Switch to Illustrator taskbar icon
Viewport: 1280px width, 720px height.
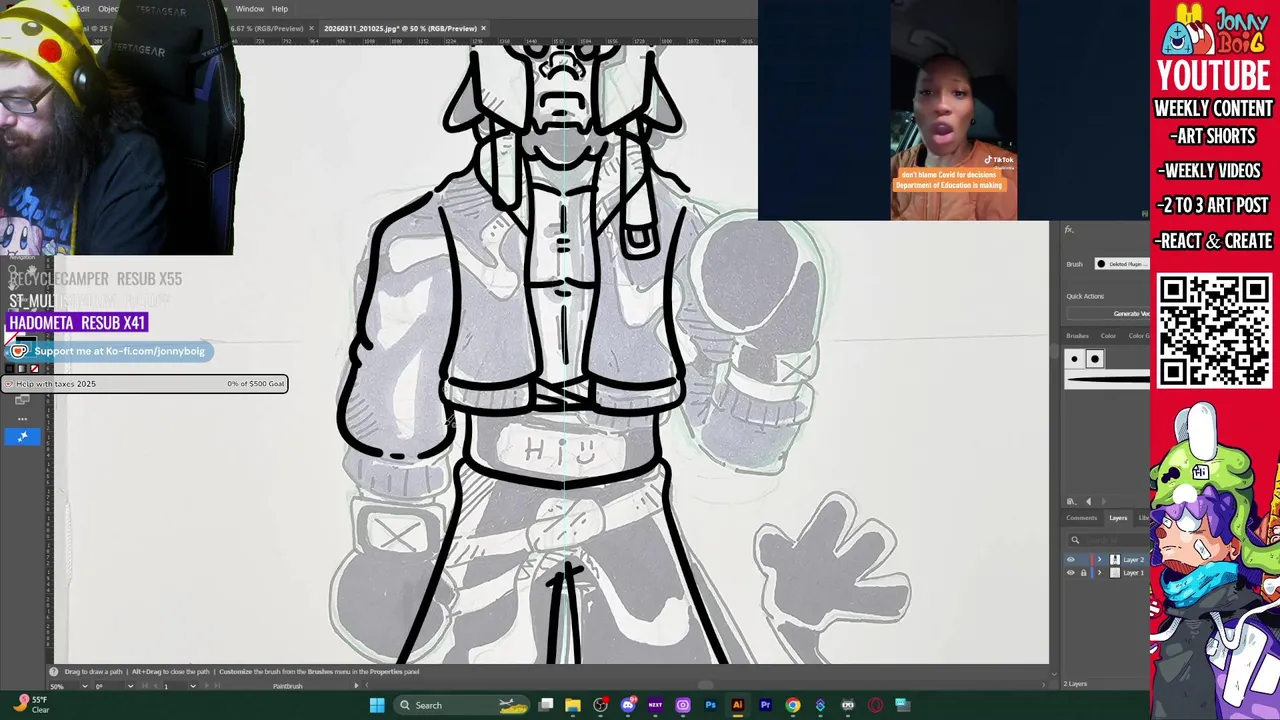[x=738, y=705]
